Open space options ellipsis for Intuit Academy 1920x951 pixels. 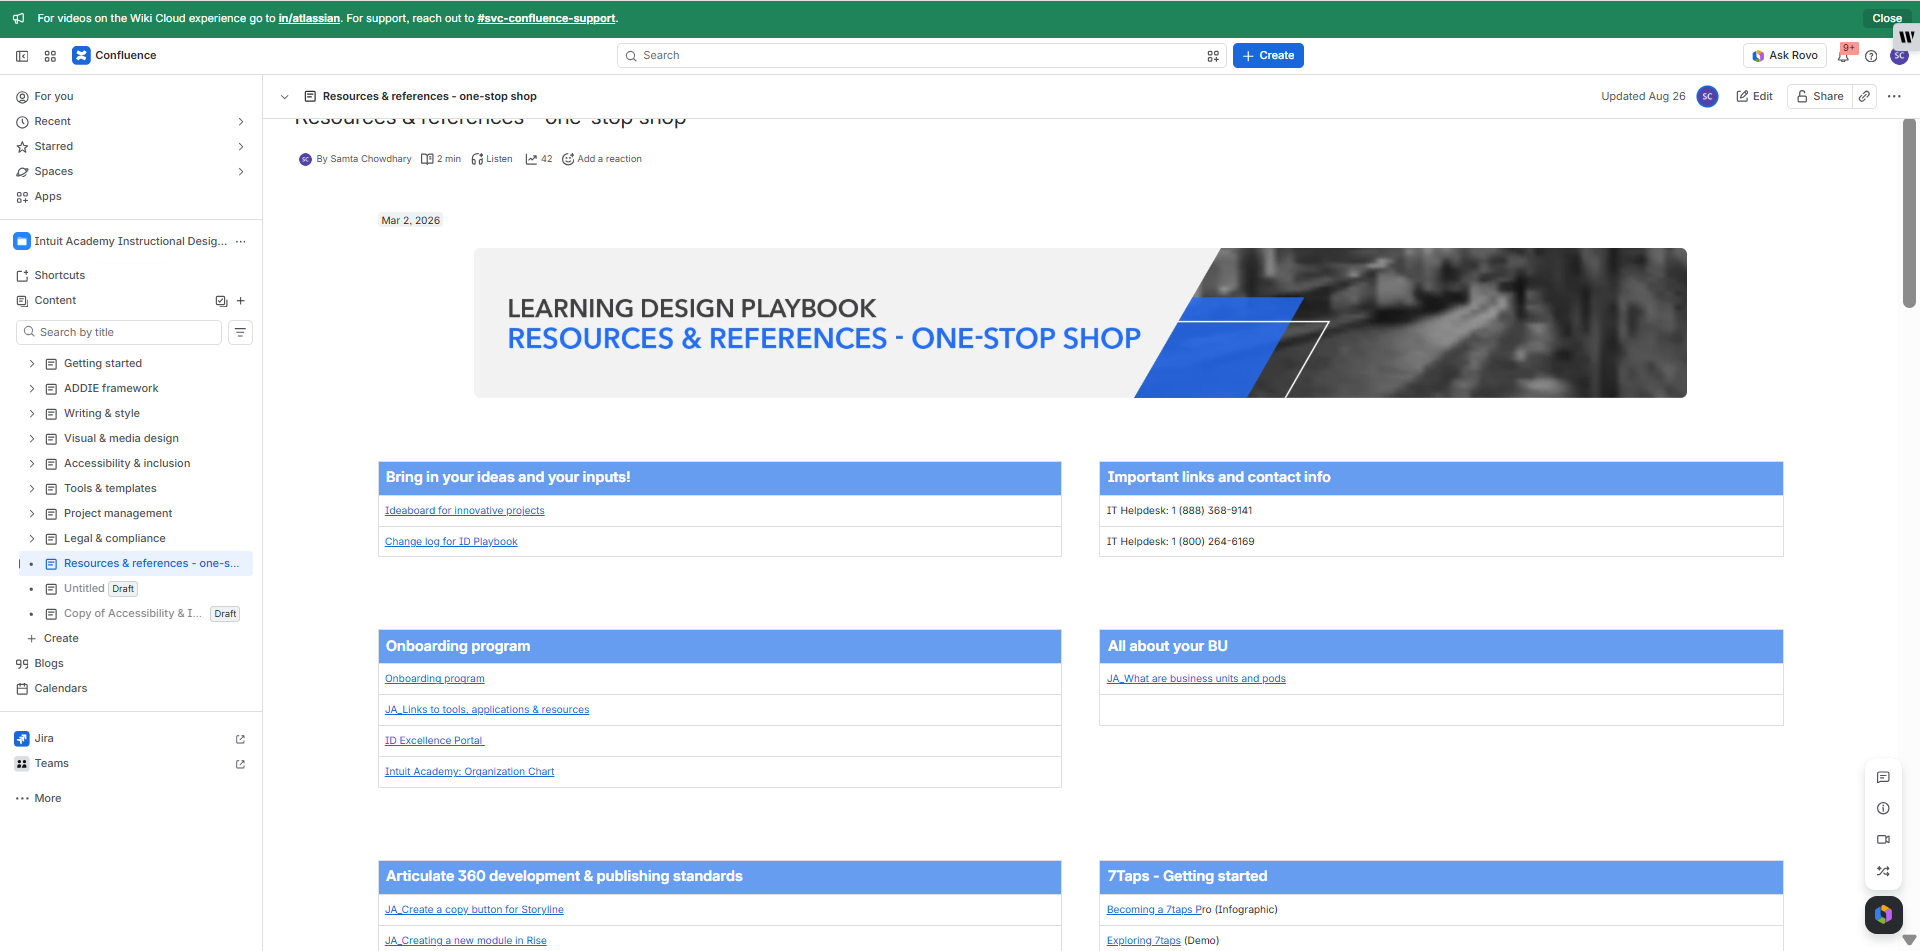240,241
